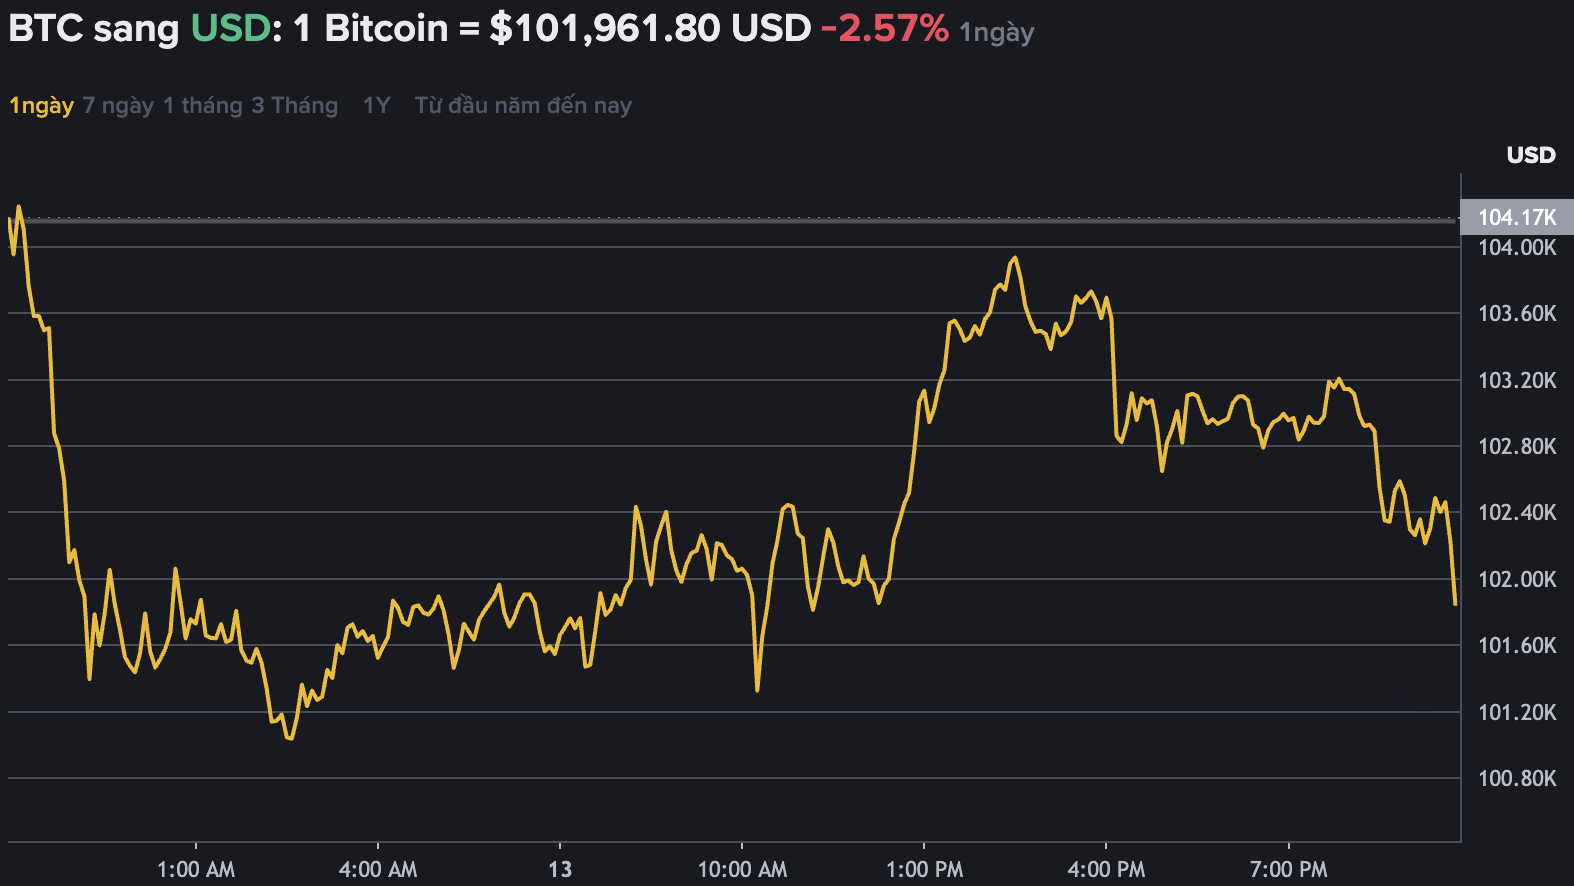Select the 7 ngày time range
The height and width of the screenshot is (886, 1574).
click(x=119, y=105)
